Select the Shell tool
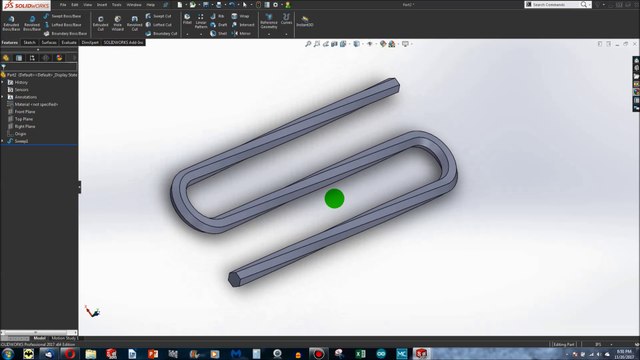Screen dimensions: 640x360 click(218, 33)
